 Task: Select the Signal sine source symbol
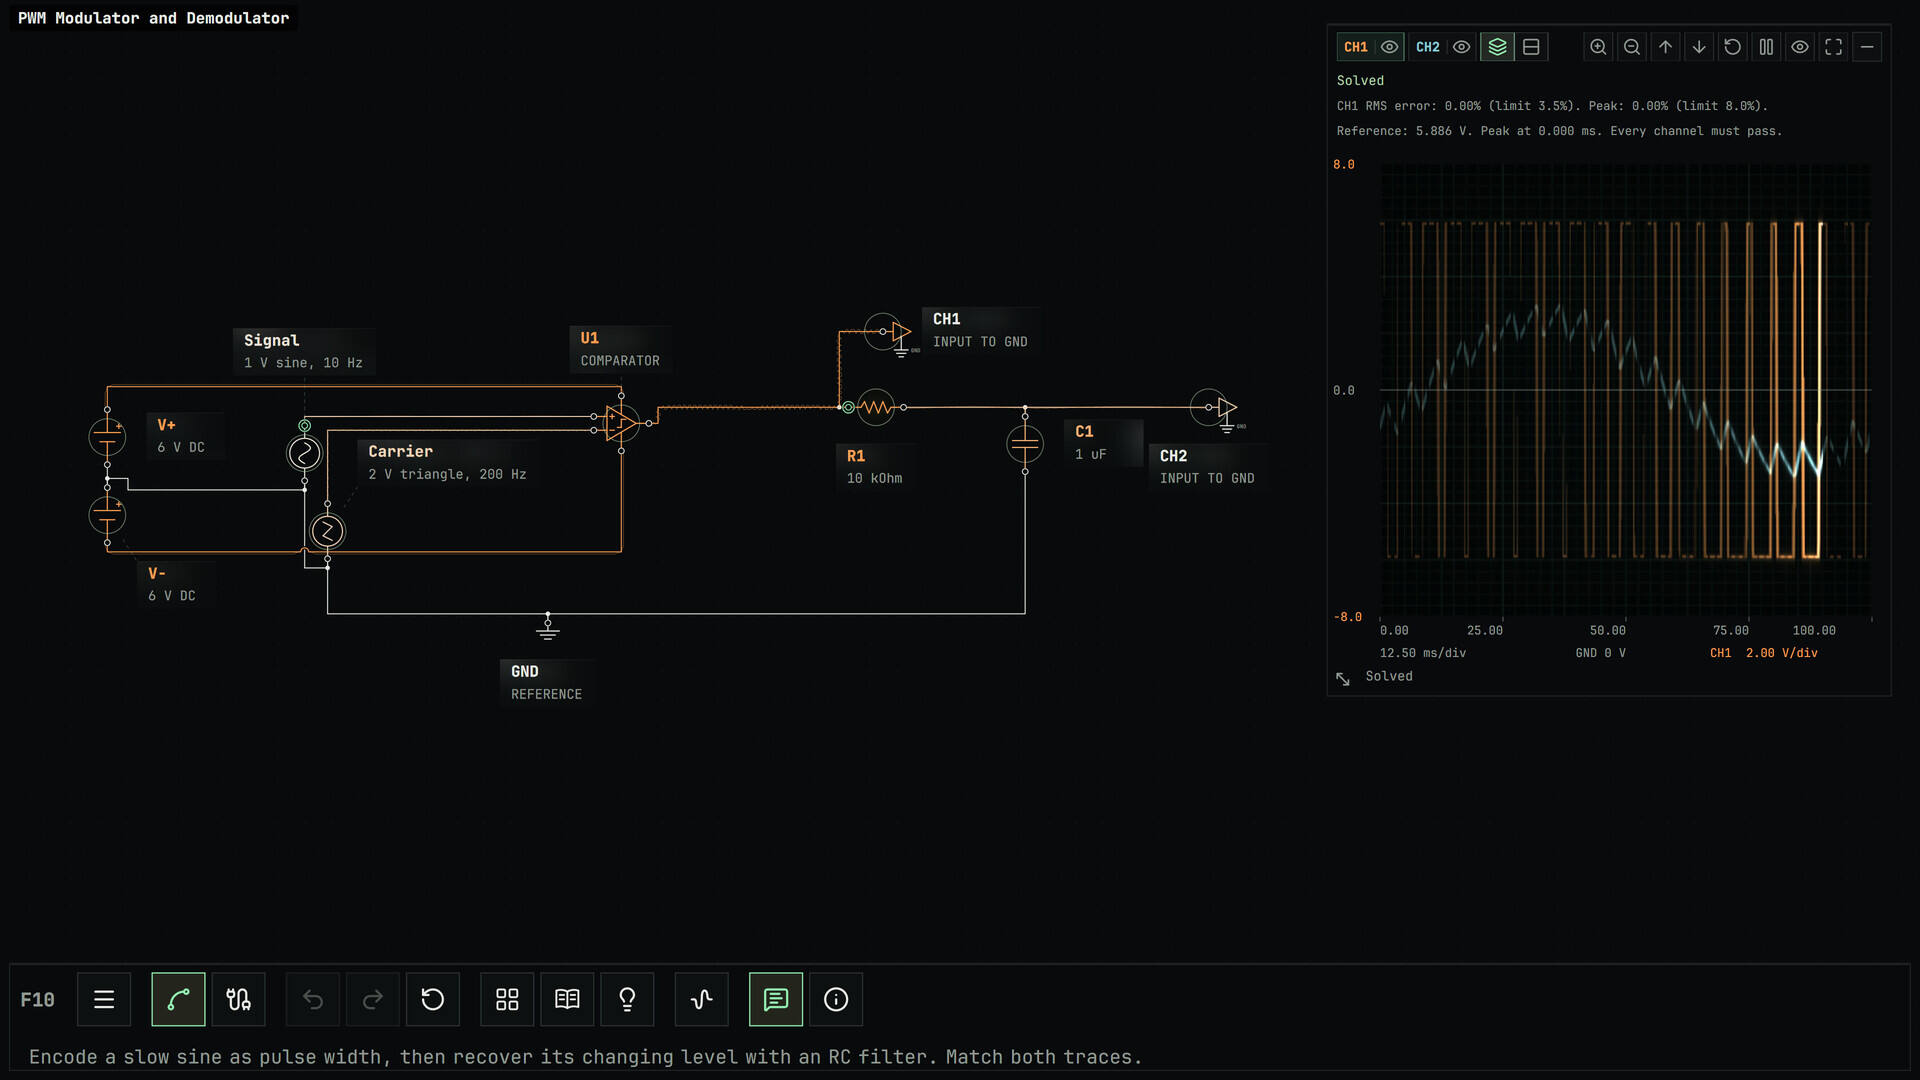coord(304,454)
